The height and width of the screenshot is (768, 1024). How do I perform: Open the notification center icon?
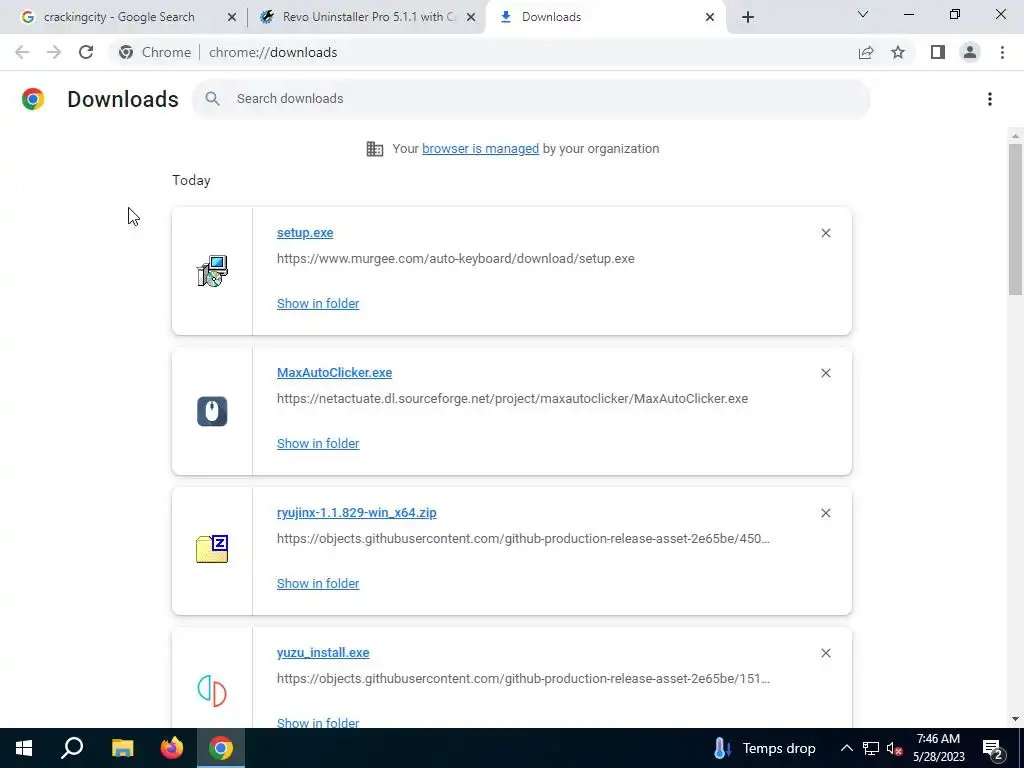(x=993, y=748)
